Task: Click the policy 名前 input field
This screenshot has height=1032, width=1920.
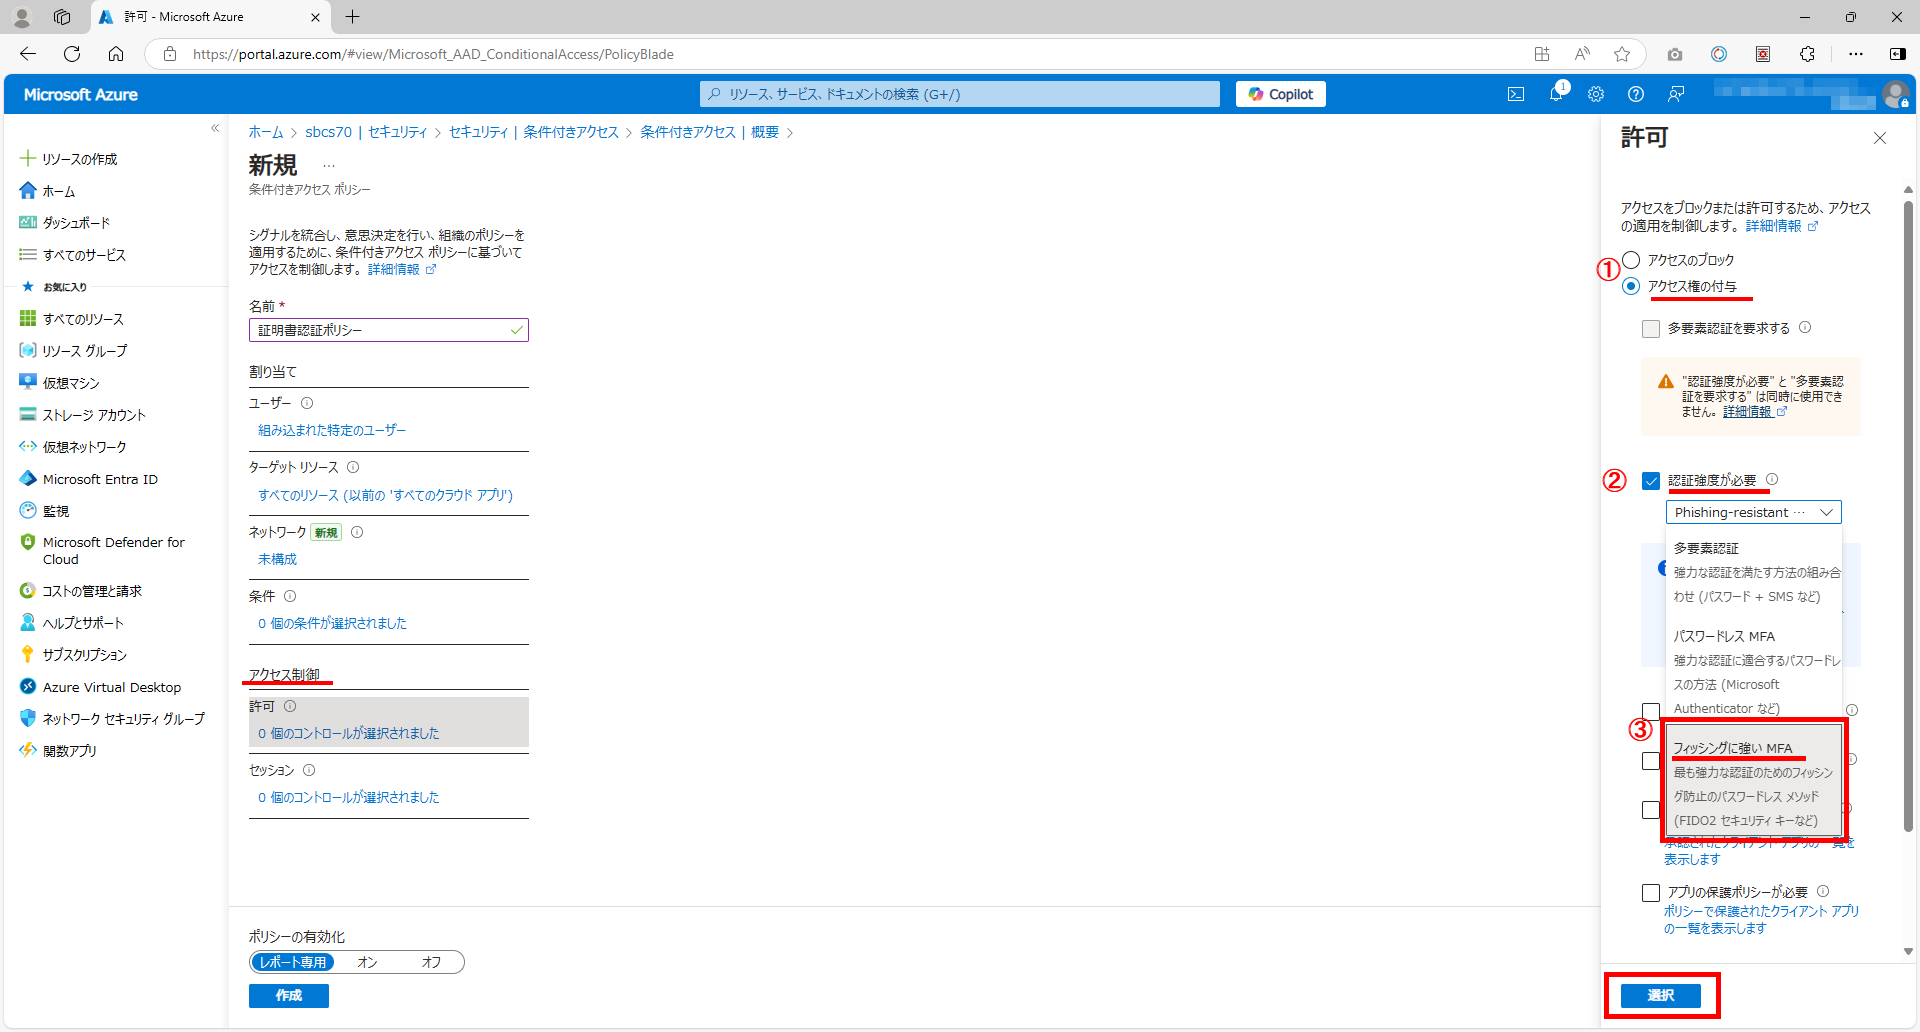Action: [x=388, y=330]
